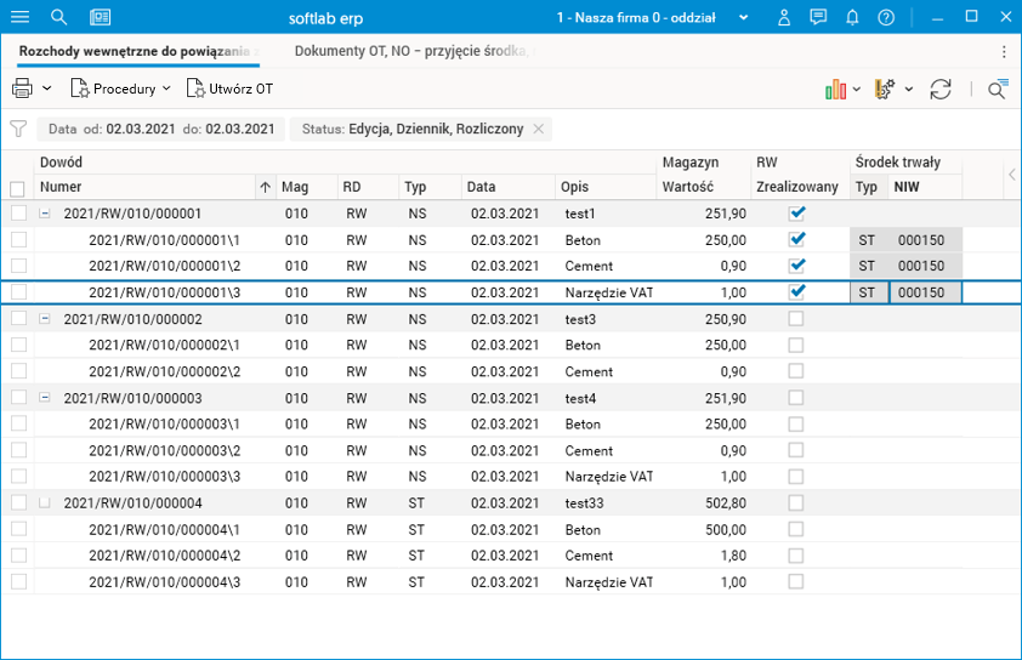Viewport: 1022px width, 660px height.
Task: Click the search magnifier in title bar
Action: (59, 17)
